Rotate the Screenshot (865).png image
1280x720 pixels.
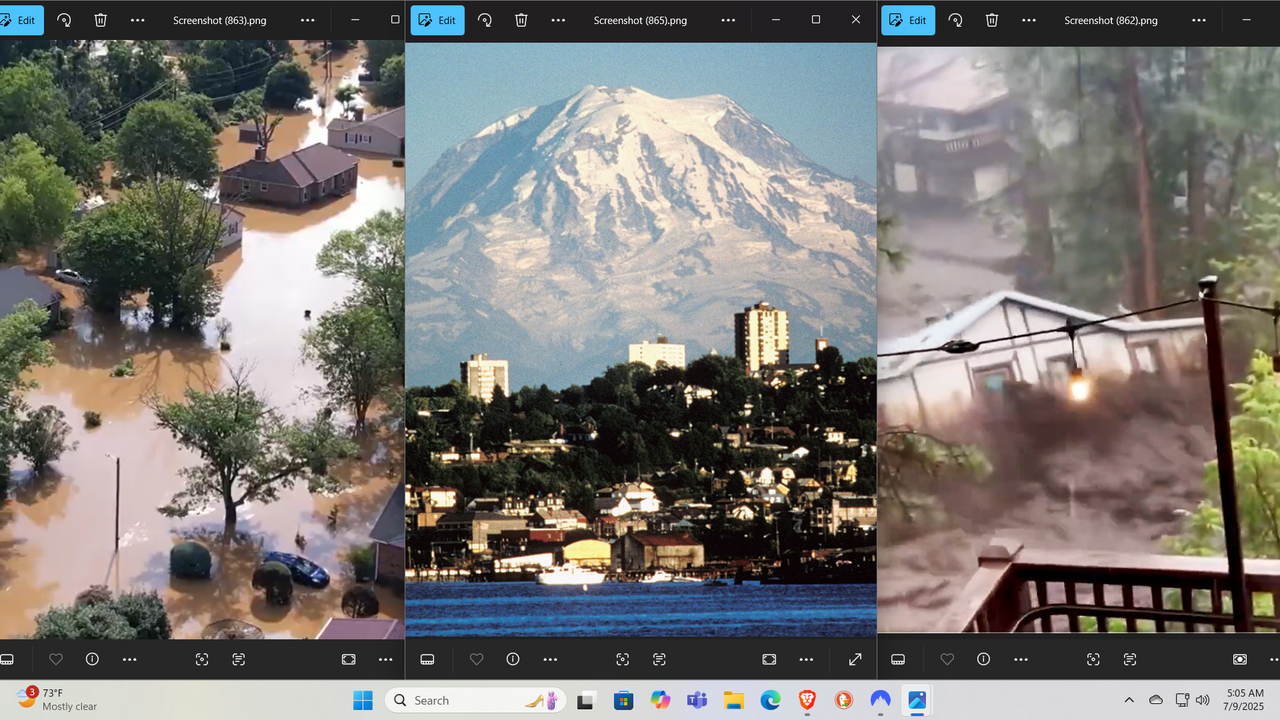[x=485, y=20]
